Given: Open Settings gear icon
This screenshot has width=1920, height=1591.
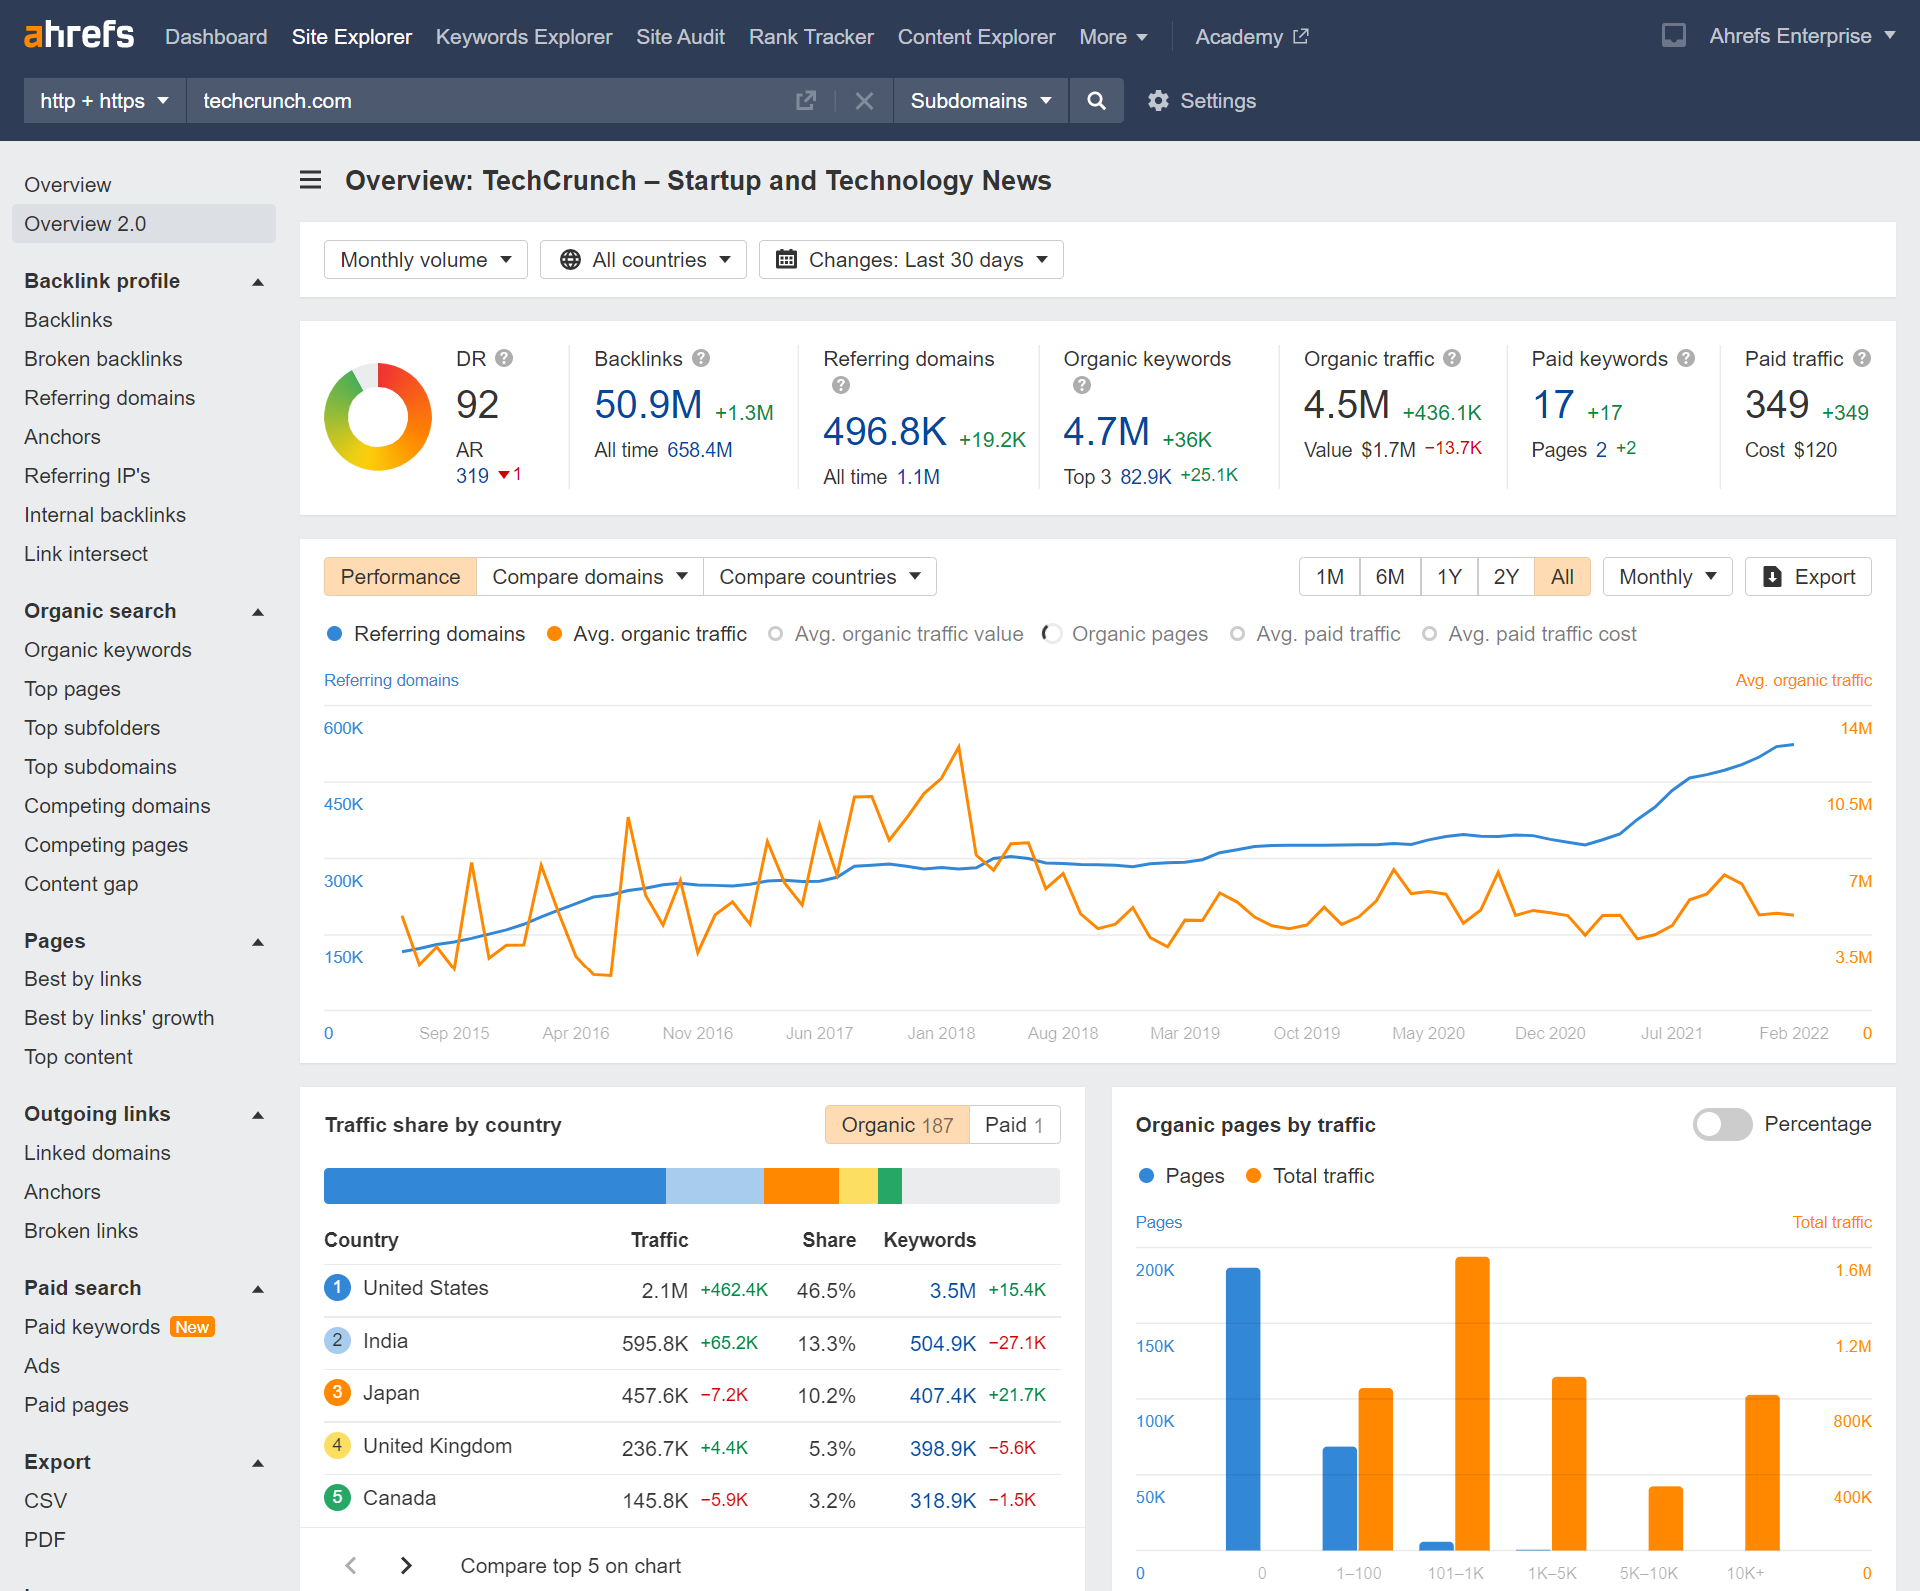Looking at the screenshot, I should click(x=1158, y=101).
